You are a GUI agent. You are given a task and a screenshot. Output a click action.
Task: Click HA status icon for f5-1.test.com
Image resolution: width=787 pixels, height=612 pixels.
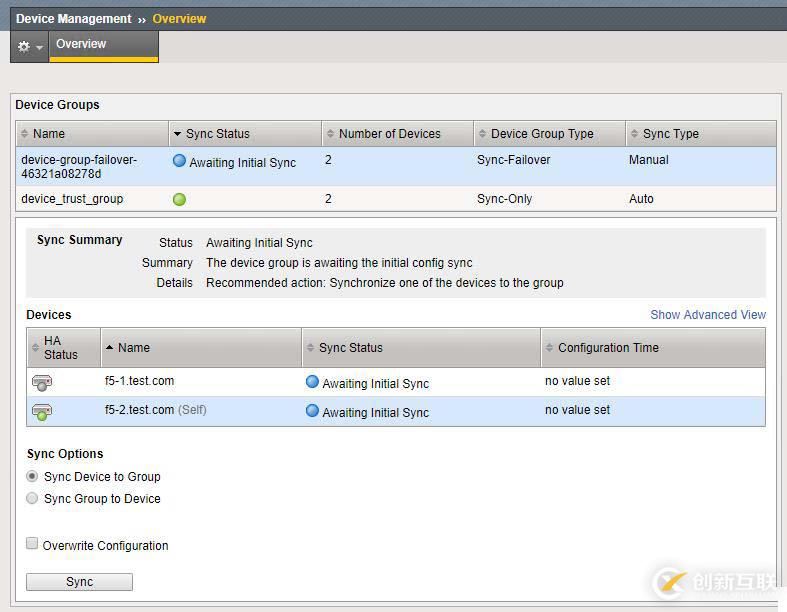point(42,382)
